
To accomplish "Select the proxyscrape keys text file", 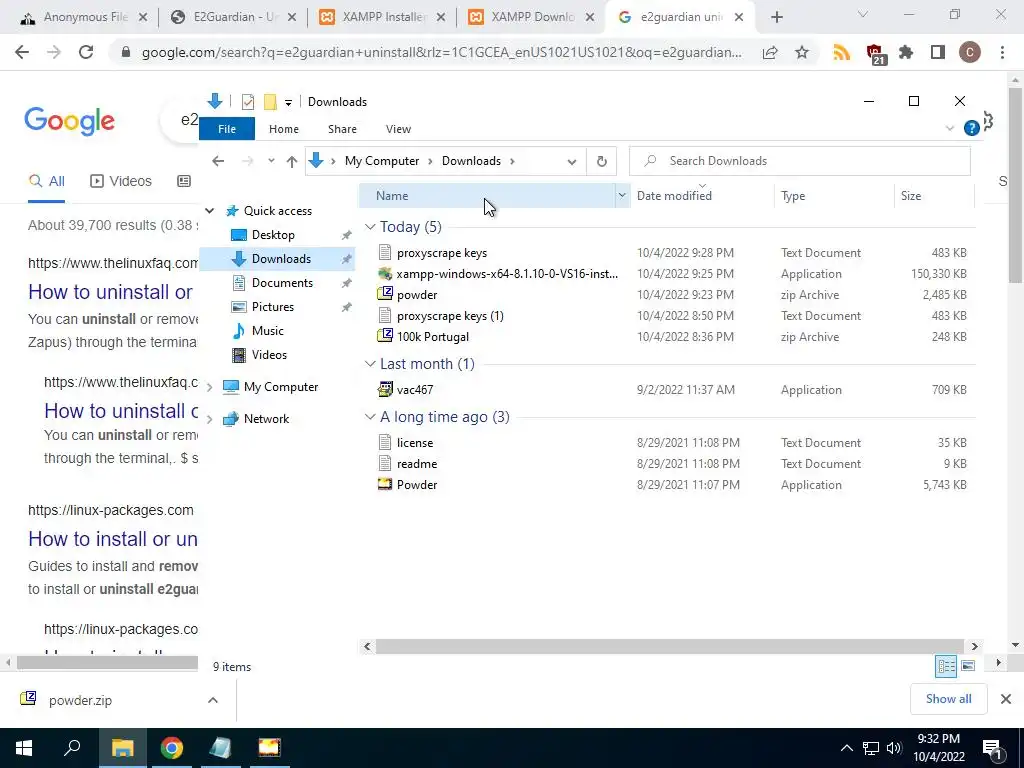I will tap(441, 253).
